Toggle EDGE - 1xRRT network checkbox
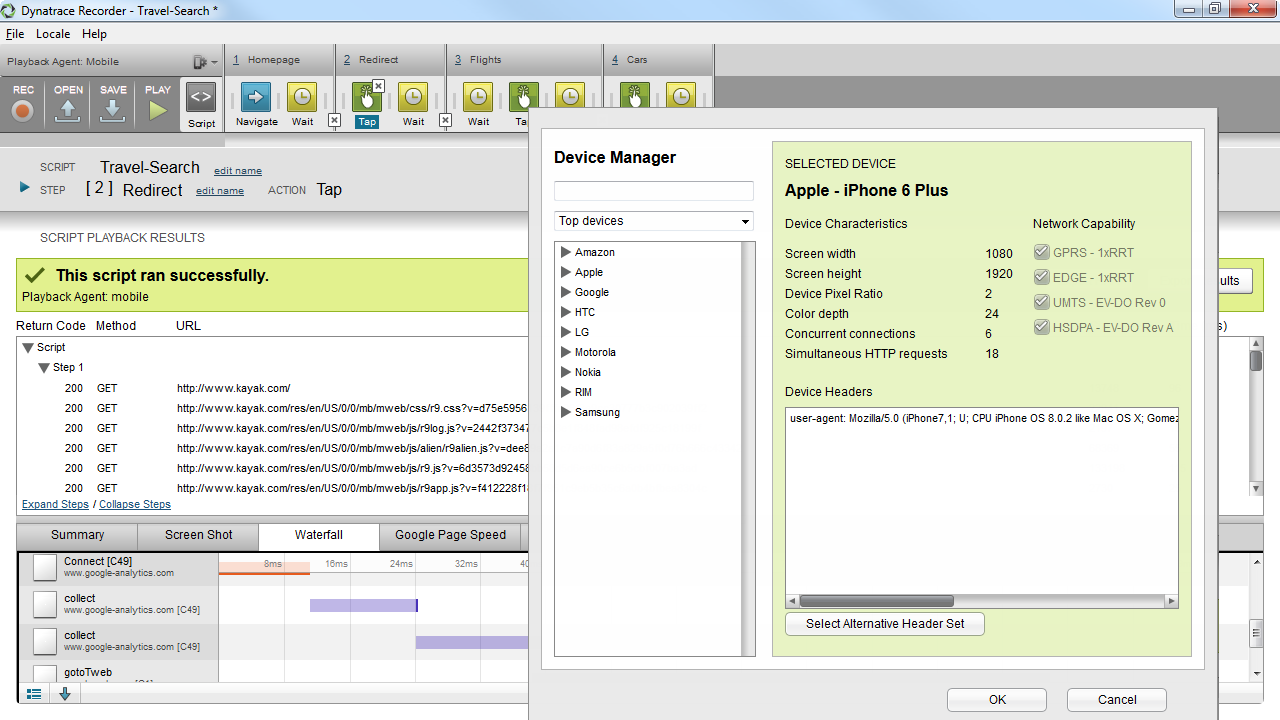 pyautogui.click(x=1041, y=278)
